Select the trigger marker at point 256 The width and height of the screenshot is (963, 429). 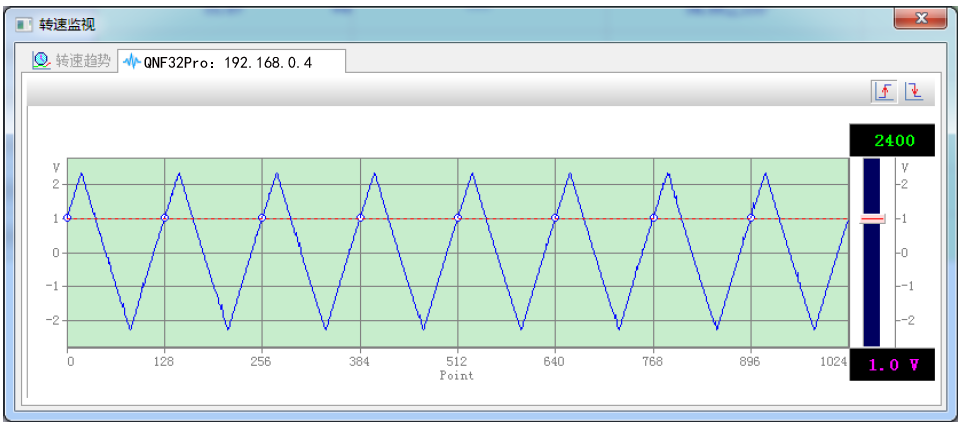[x=262, y=218]
